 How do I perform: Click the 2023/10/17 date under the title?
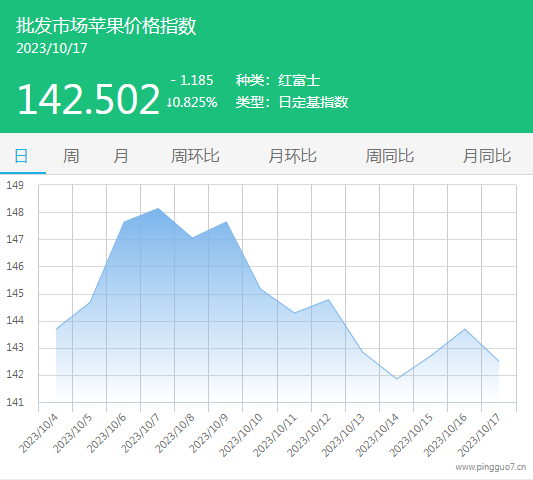(52, 49)
